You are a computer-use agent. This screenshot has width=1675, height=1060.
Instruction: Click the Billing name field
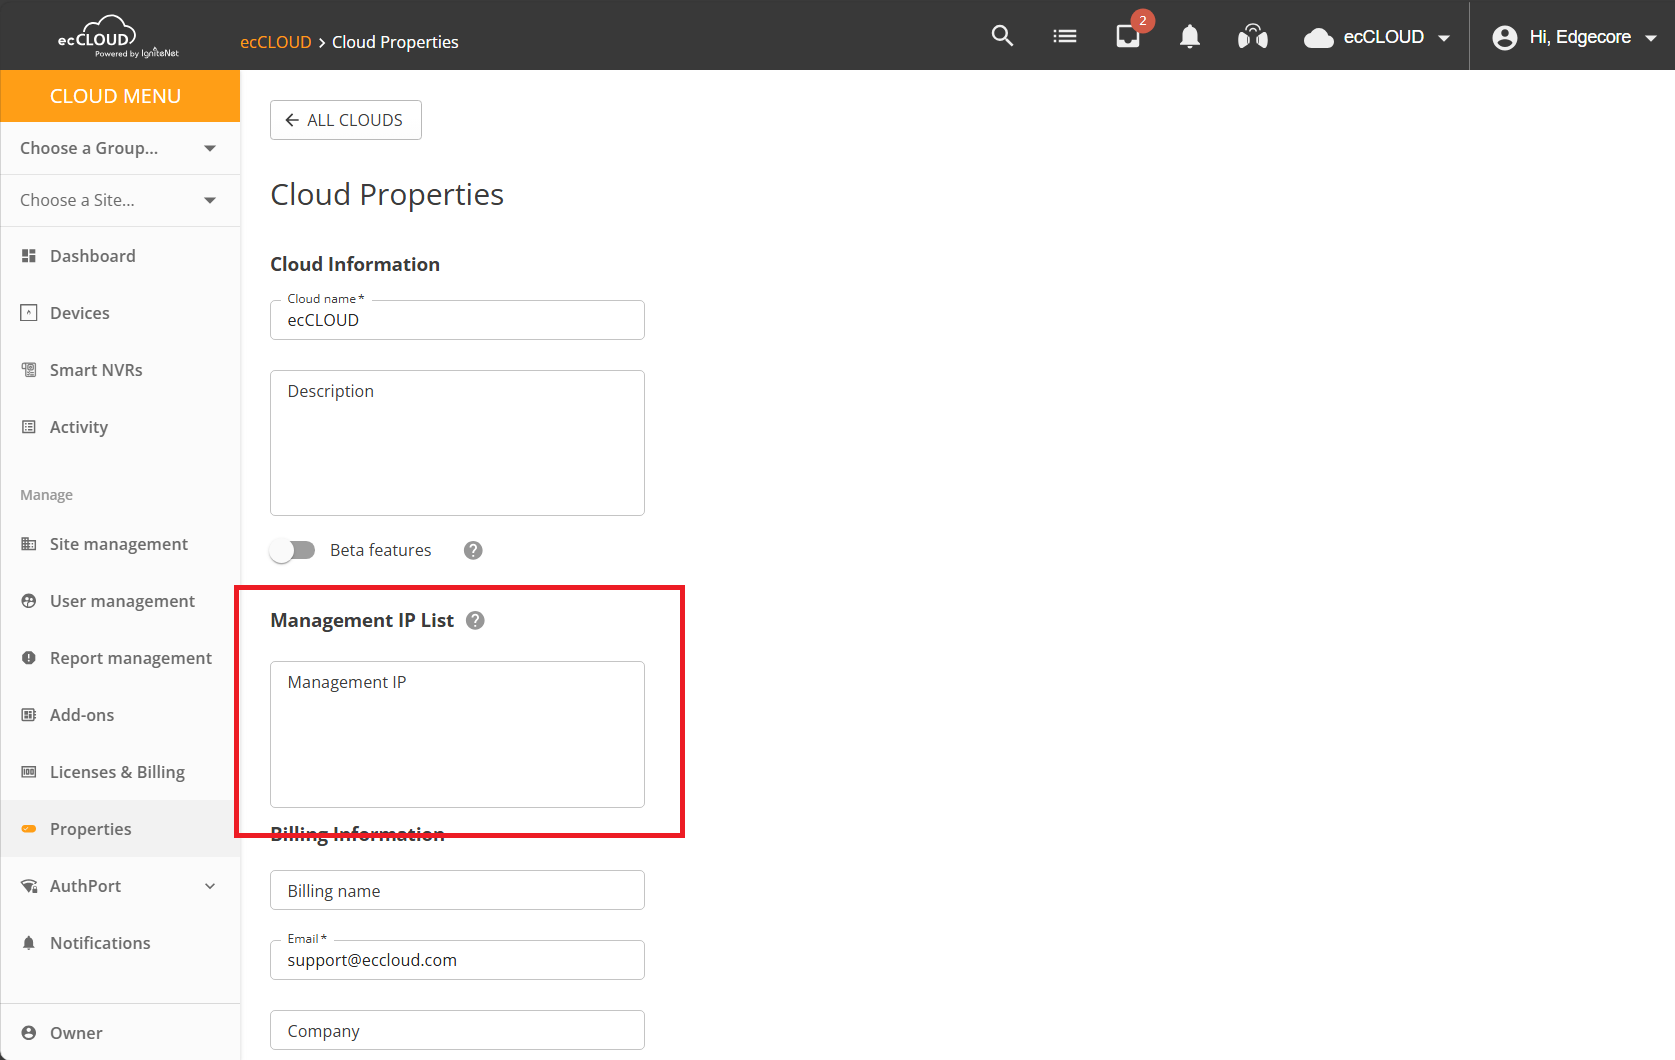pyautogui.click(x=457, y=890)
